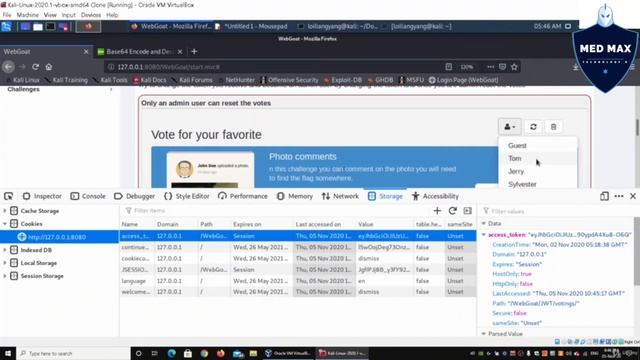Image resolution: width=640 pixels, height=360 pixels.
Task: Open page actions ellipsis menu
Action: click(x=490, y=67)
